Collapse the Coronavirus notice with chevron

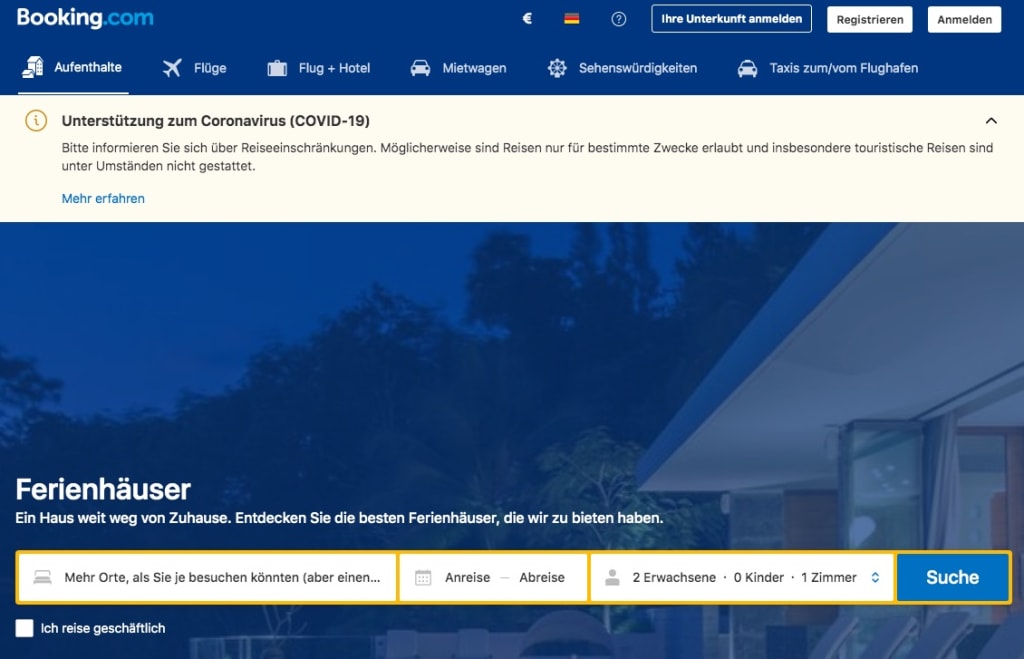click(991, 121)
